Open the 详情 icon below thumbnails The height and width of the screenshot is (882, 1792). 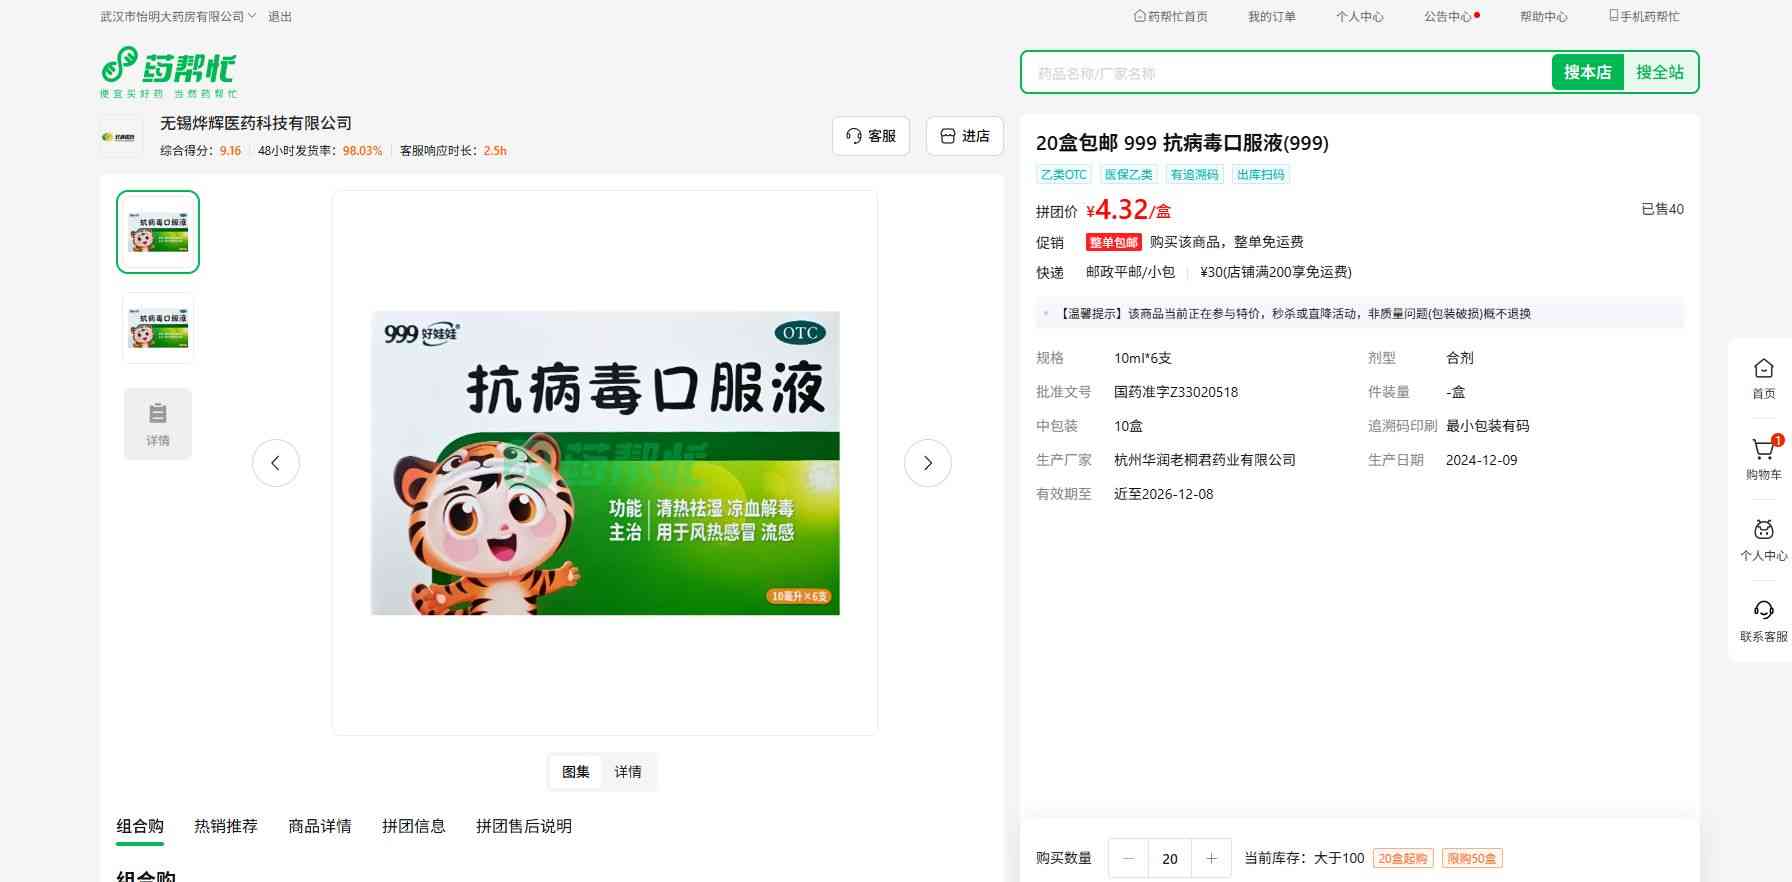click(x=158, y=423)
